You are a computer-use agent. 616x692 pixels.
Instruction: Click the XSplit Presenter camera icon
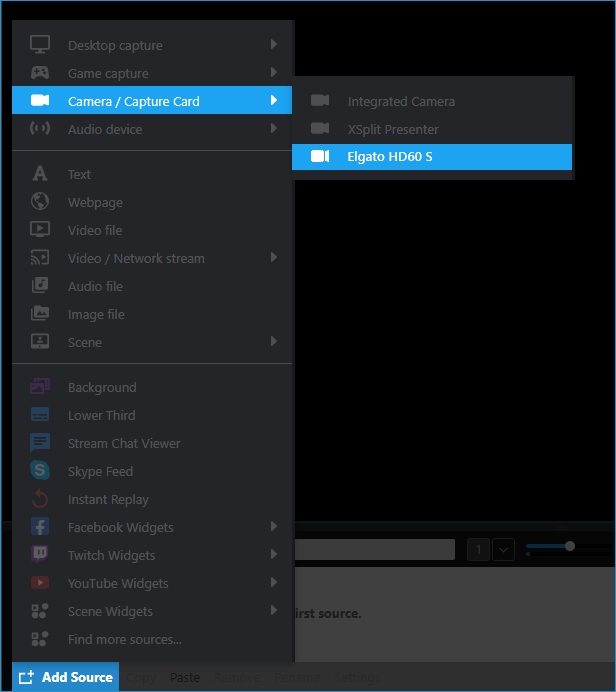(x=320, y=128)
